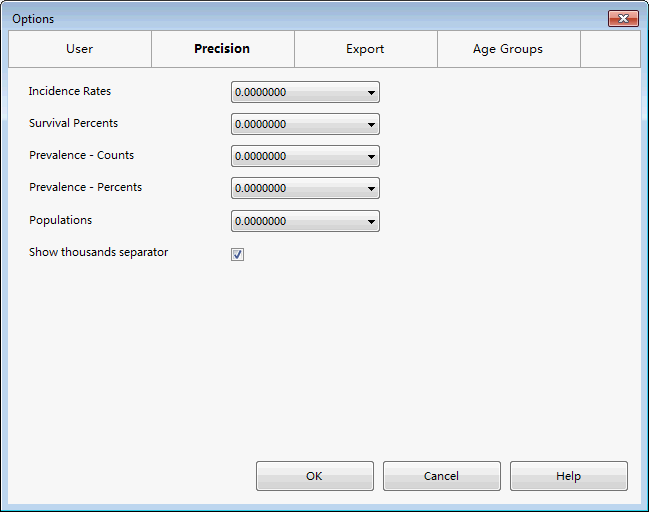Viewport: 649px width, 512px height.
Task: Switch to the User tab
Action: (x=80, y=49)
